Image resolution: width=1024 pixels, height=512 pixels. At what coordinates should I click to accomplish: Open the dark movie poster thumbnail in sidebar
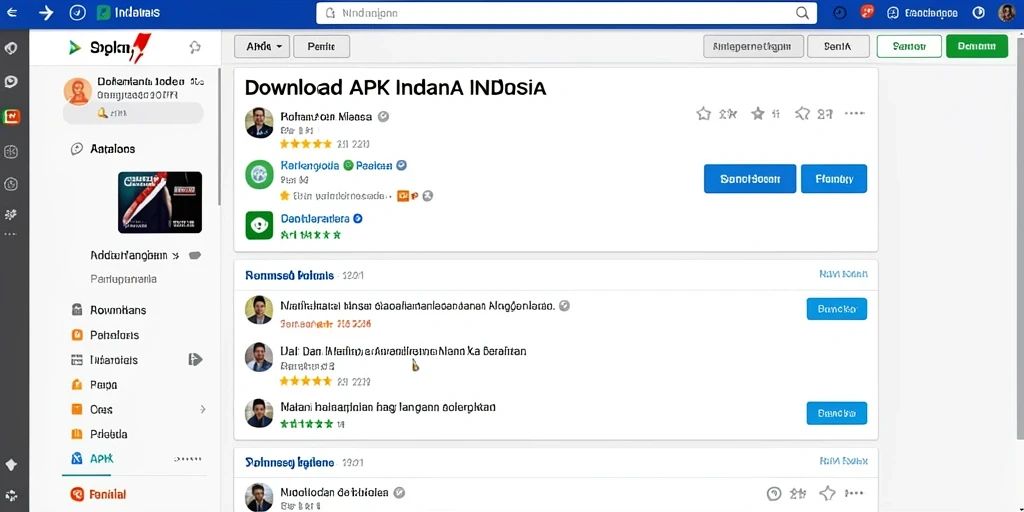pos(159,202)
